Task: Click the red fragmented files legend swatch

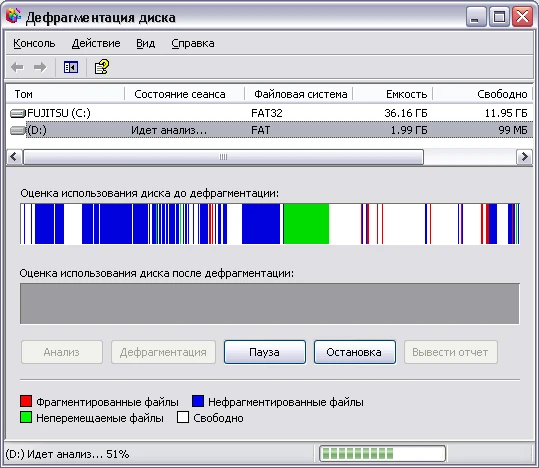Action: (x=26, y=401)
